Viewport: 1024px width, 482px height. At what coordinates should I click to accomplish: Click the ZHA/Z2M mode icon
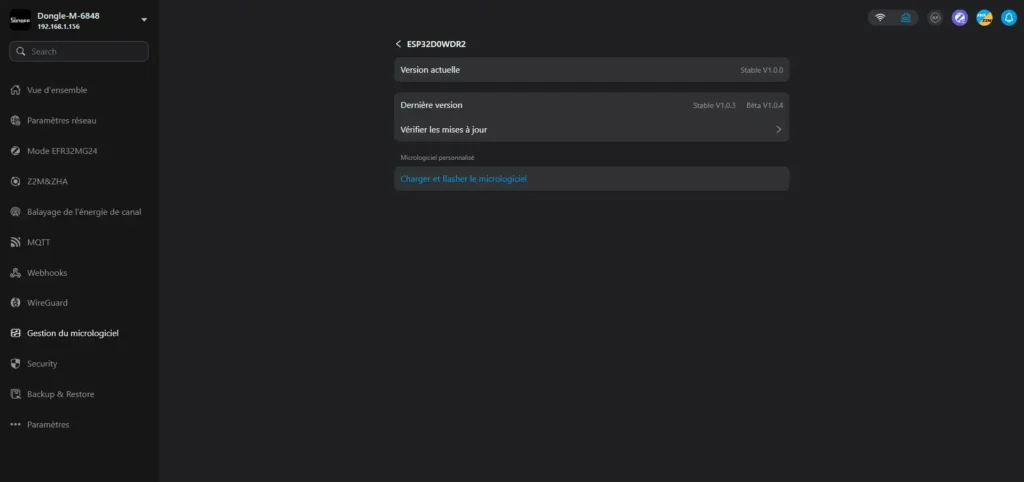click(x=984, y=18)
